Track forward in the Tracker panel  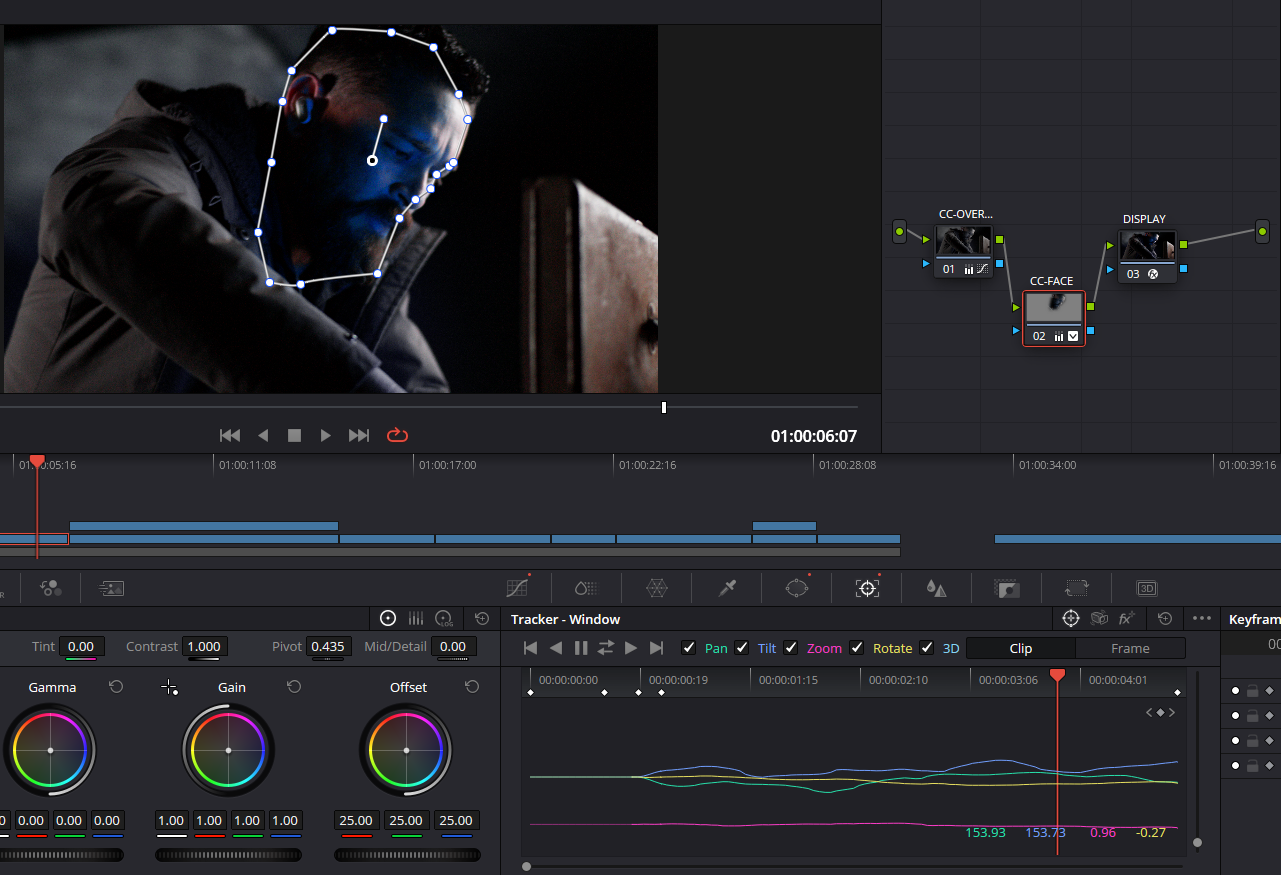coord(631,648)
